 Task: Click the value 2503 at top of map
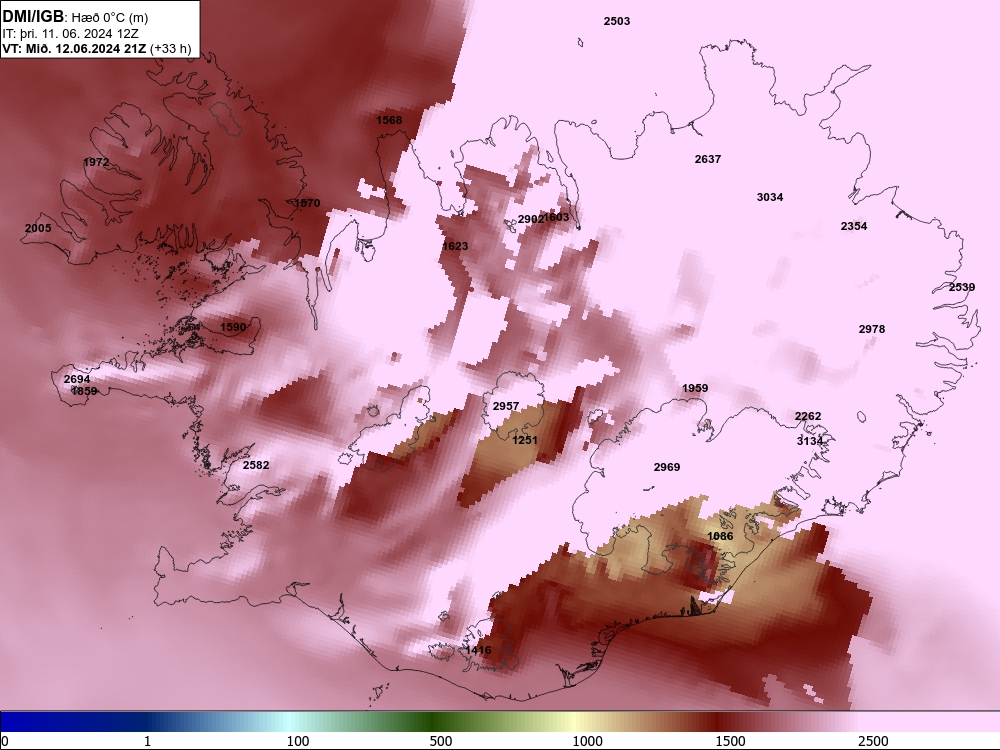[x=617, y=21]
